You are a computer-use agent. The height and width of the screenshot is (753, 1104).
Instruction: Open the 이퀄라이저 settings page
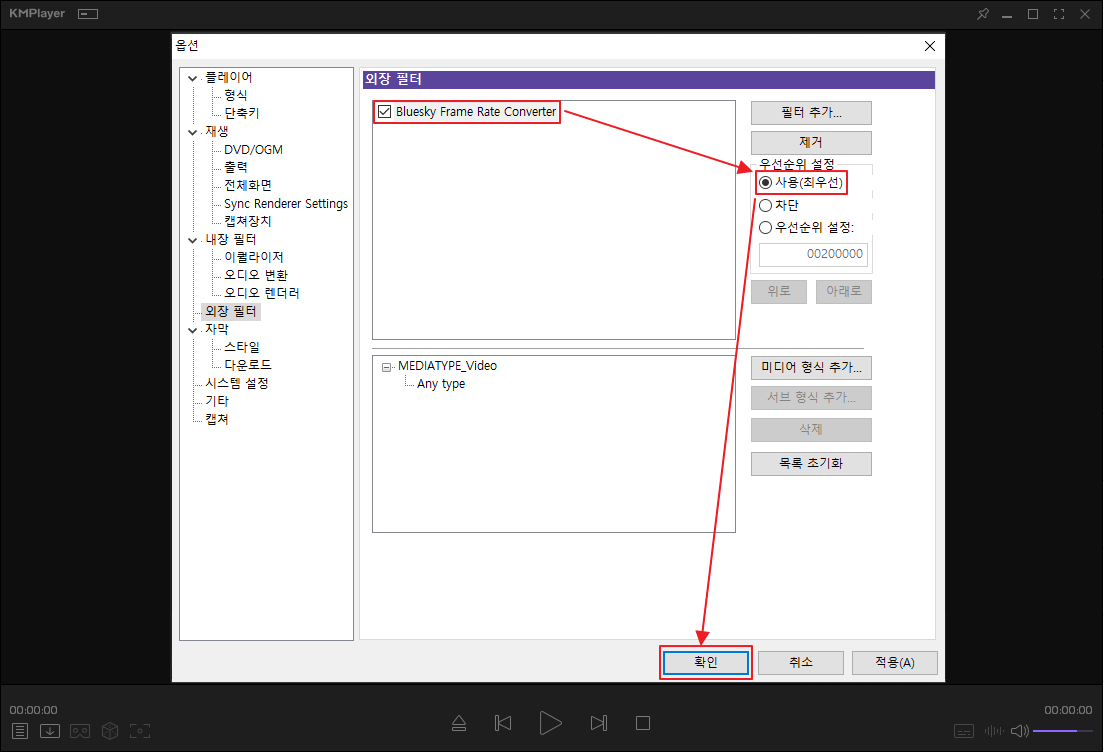pyautogui.click(x=254, y=258)
